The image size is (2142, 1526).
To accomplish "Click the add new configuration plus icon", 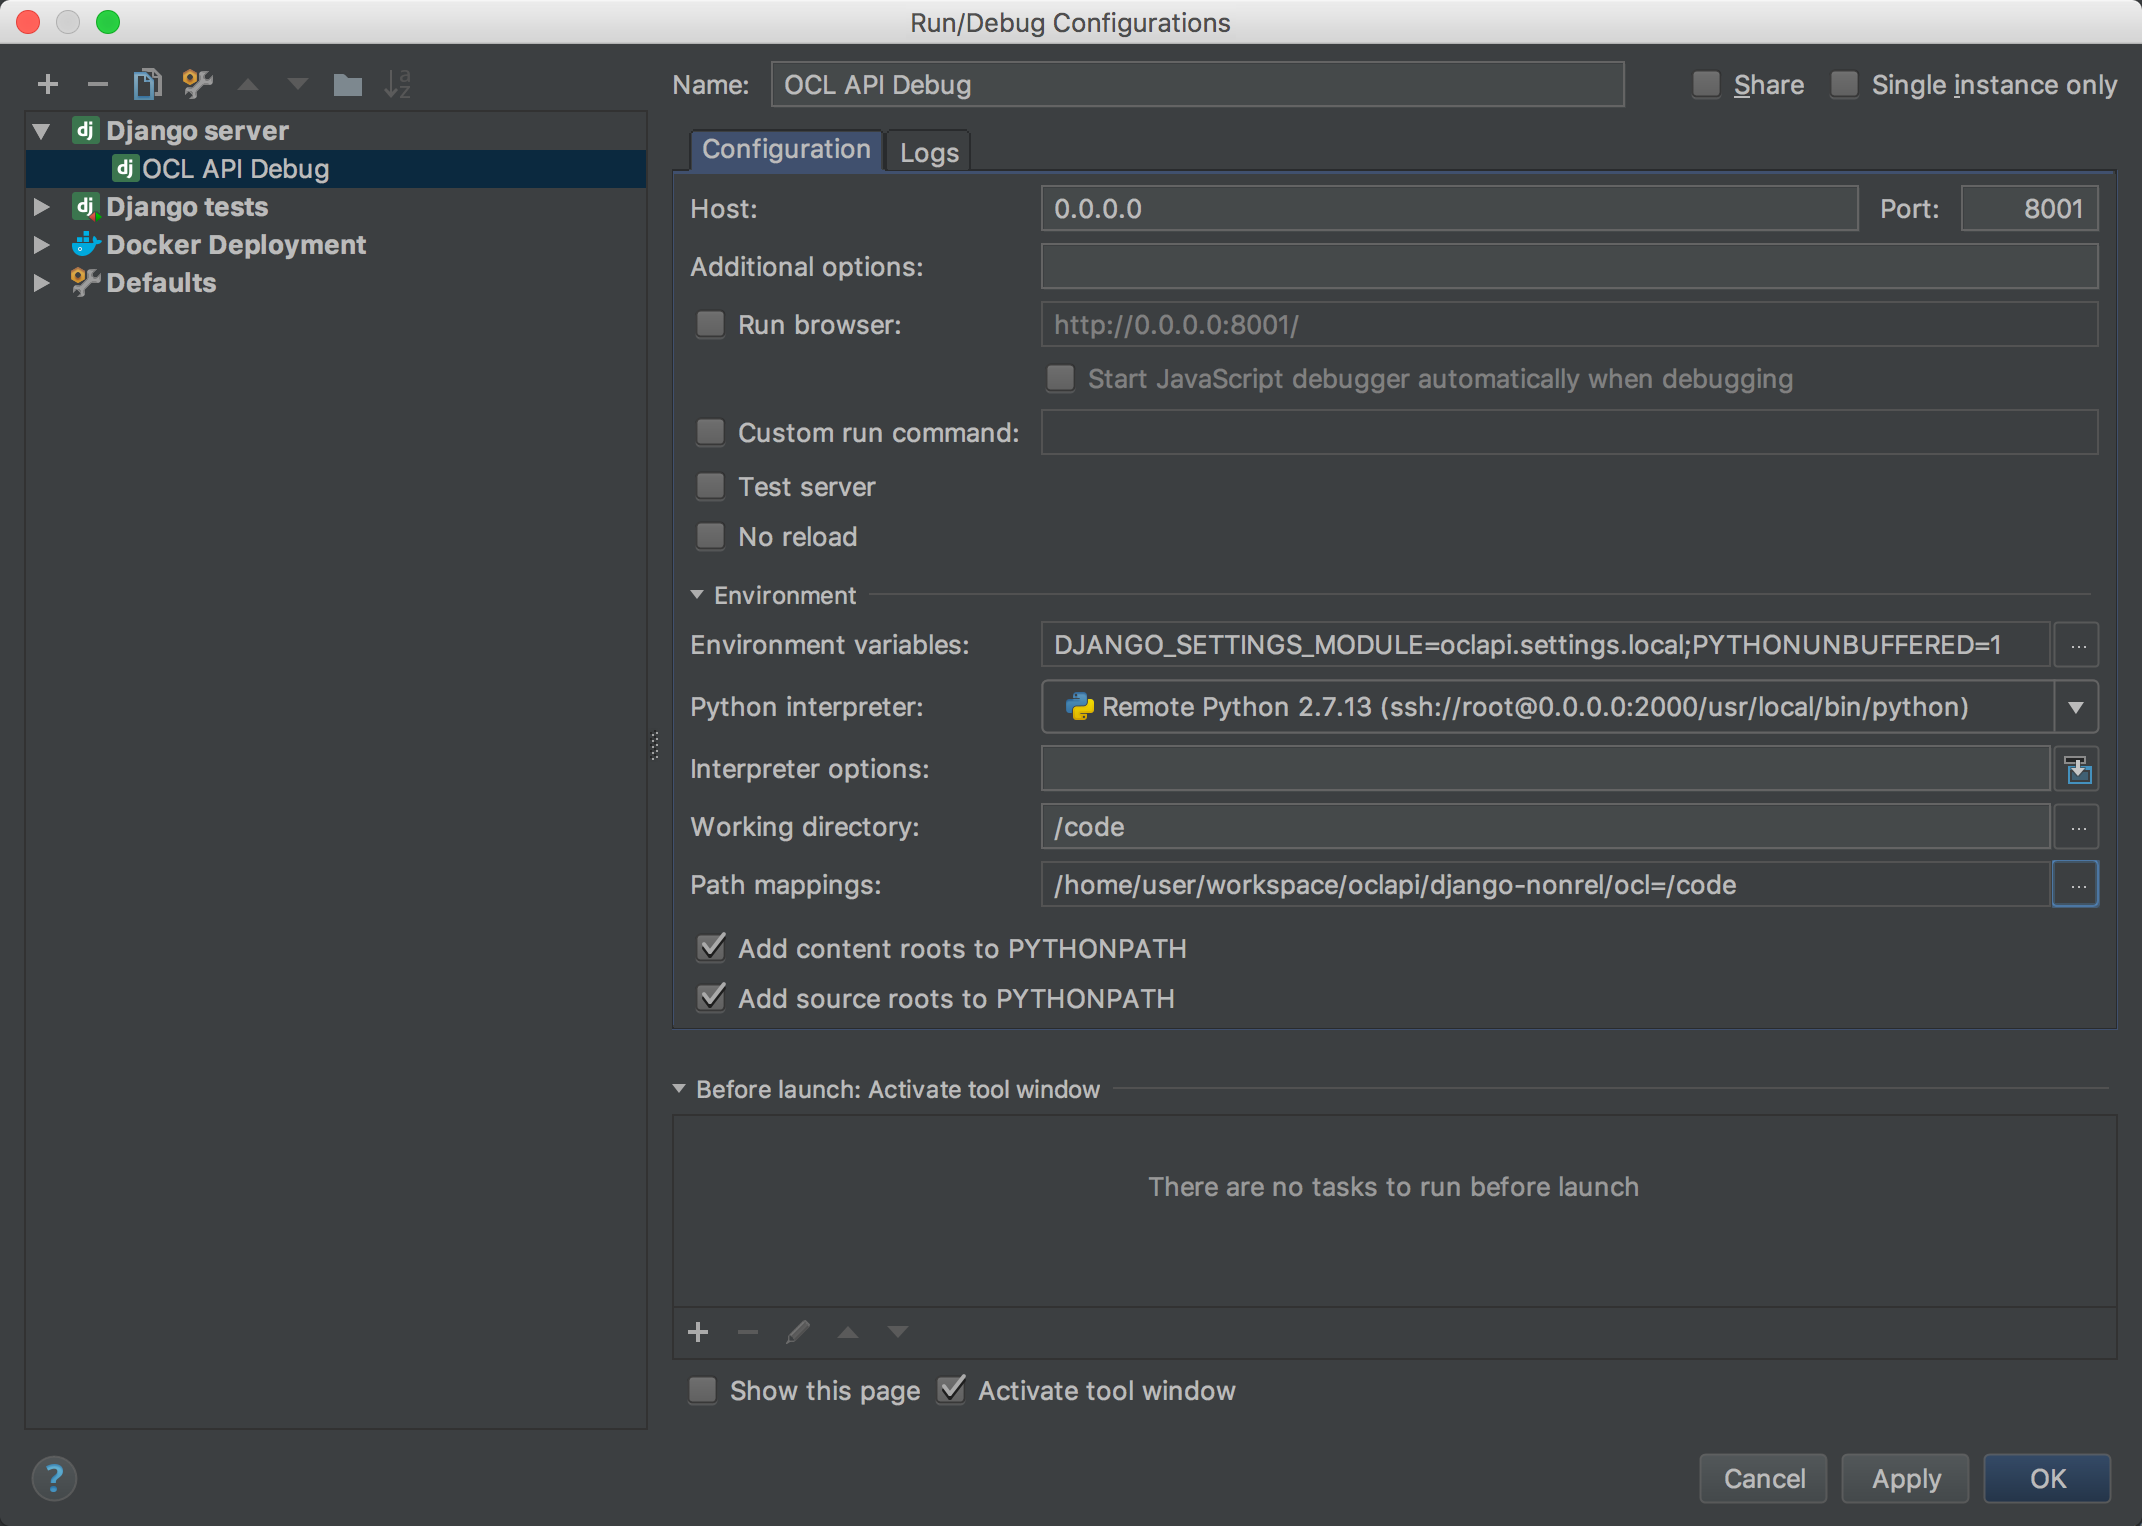I will coord(47,85).
